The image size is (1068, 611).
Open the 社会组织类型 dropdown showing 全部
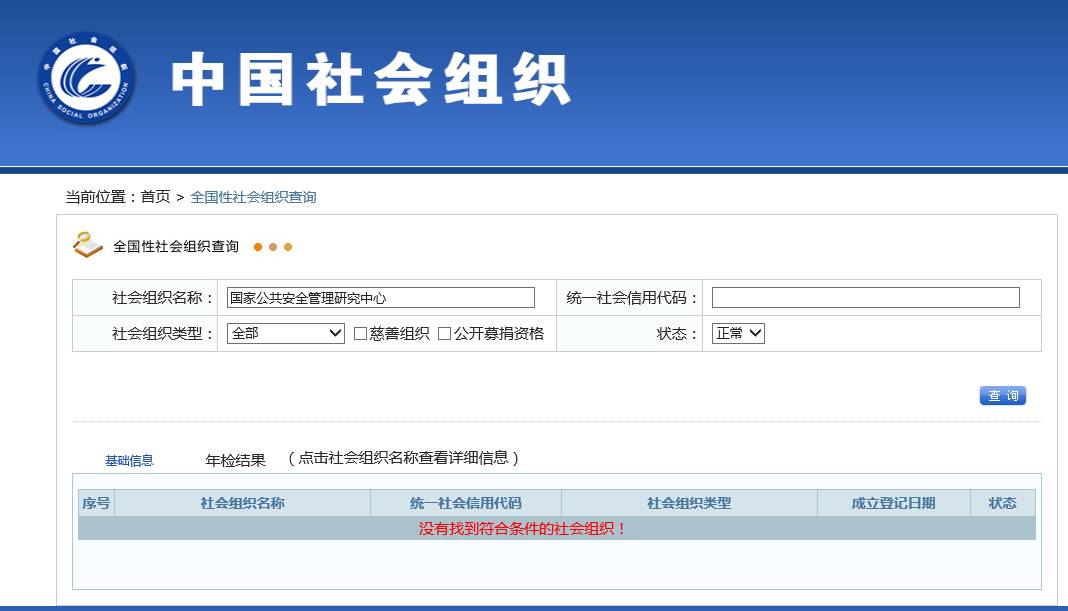pos(286,334)
